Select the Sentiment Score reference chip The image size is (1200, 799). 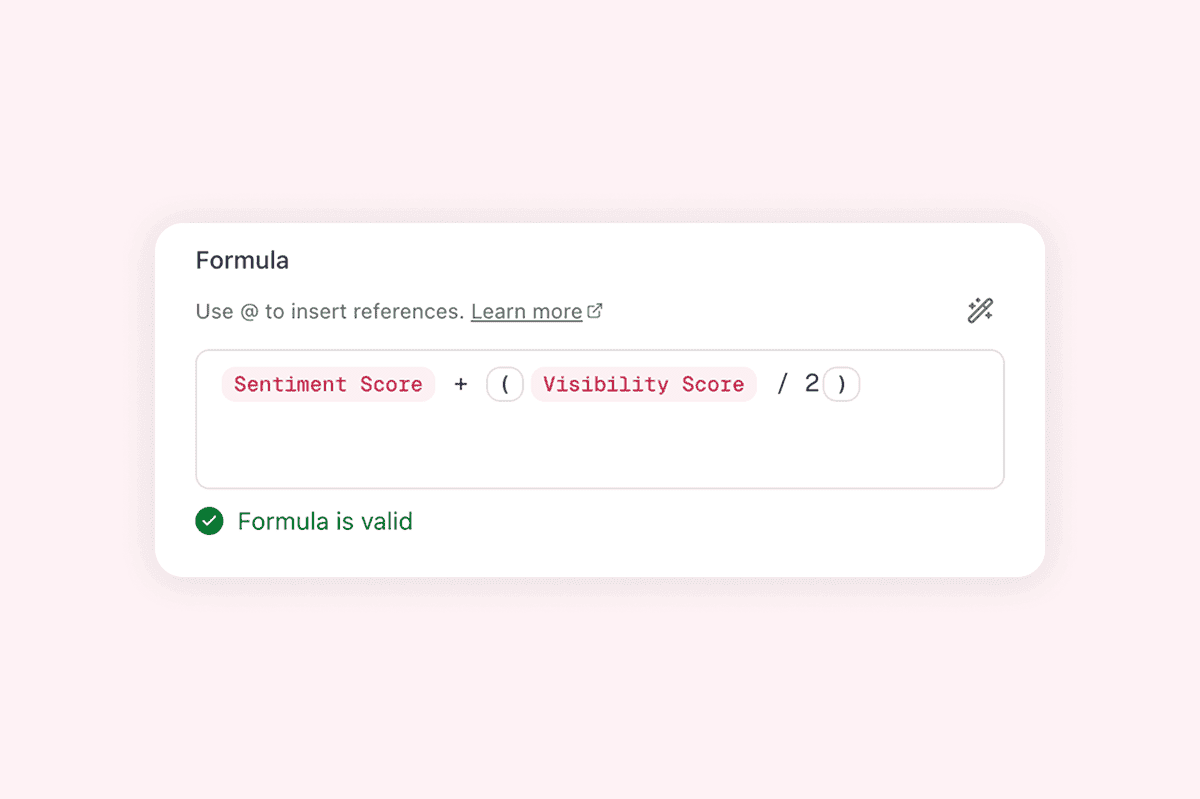click(328, 384)
